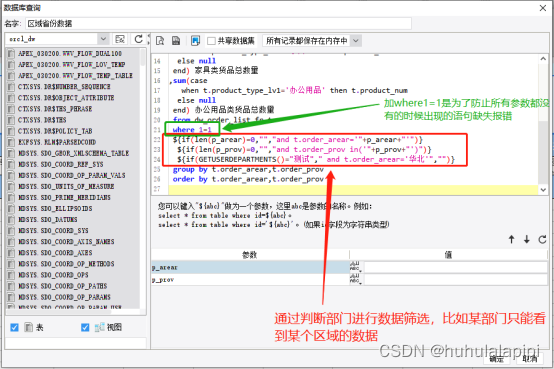Click the 取消 button

tap(529, 359)
